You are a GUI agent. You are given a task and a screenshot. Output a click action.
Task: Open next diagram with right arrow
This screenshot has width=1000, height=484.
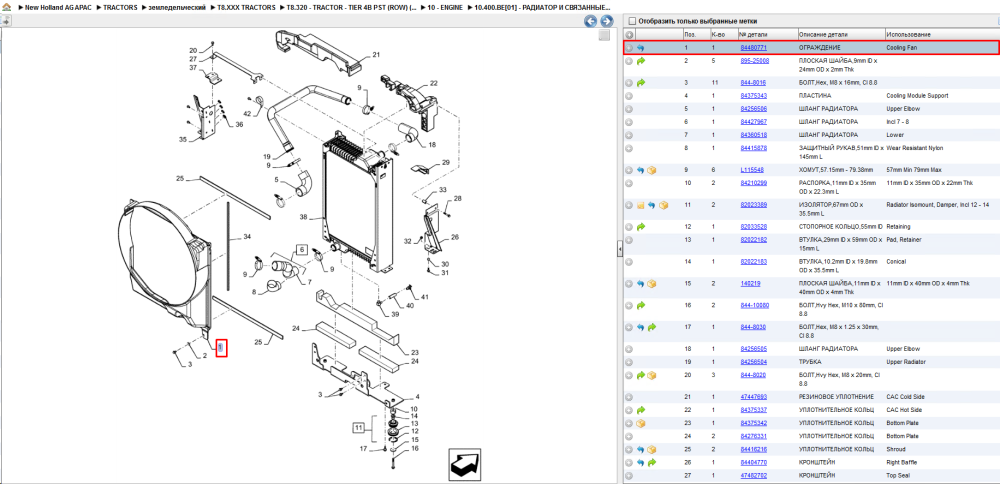606,21
